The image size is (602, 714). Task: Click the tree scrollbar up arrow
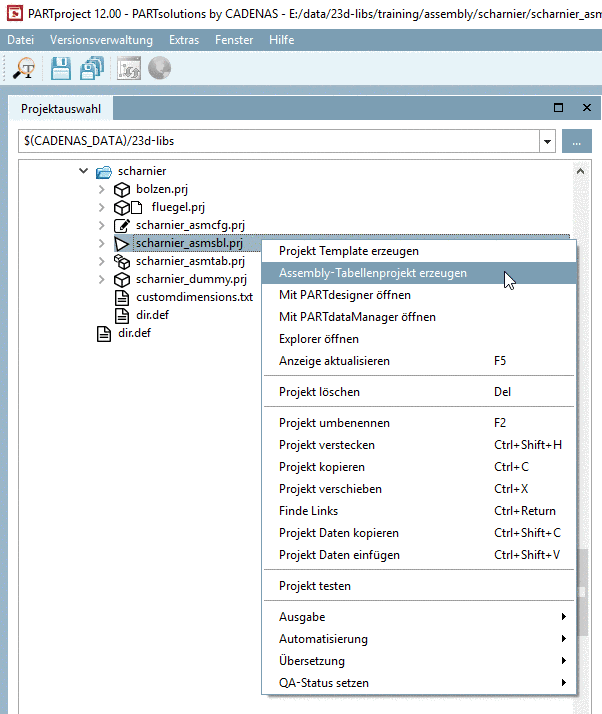click(x=580, y=172)
